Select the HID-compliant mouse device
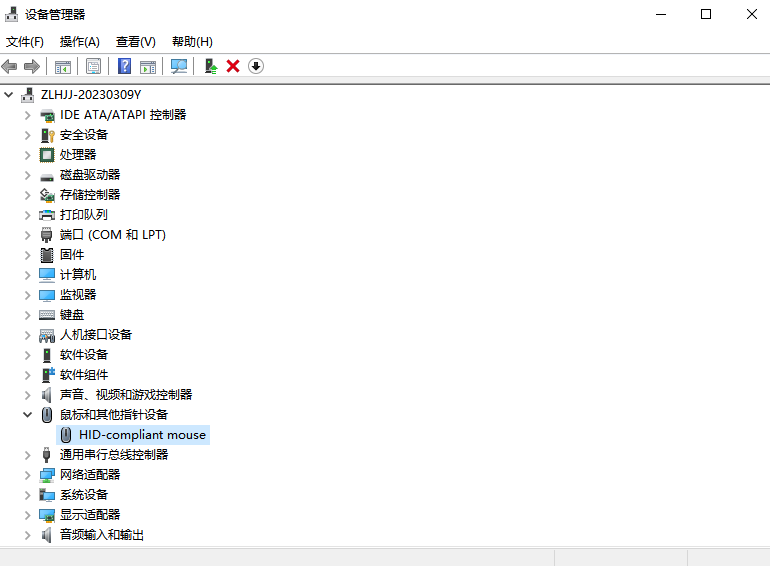The image size is (770, 566). pos(142,435)
